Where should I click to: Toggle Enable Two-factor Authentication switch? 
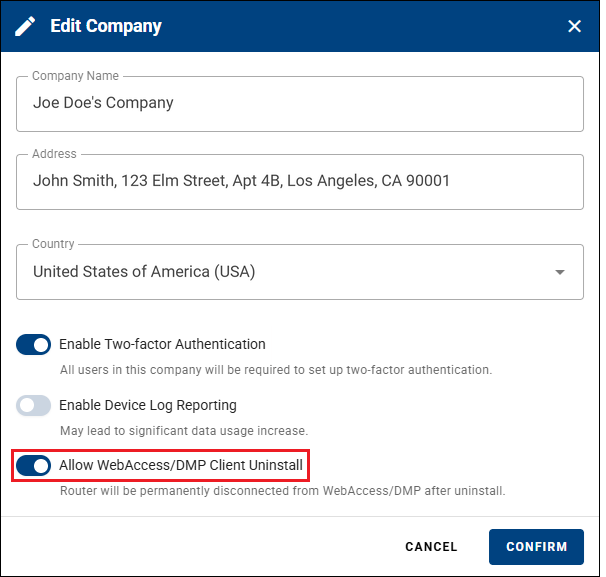(x=33, y=344)
